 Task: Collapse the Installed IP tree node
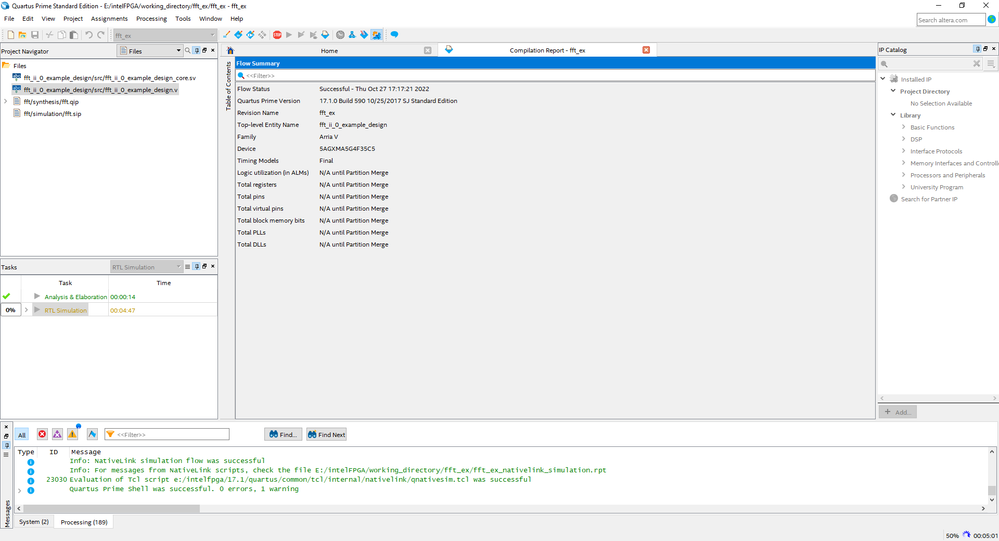pyautogui.click(x=883, y=79)
